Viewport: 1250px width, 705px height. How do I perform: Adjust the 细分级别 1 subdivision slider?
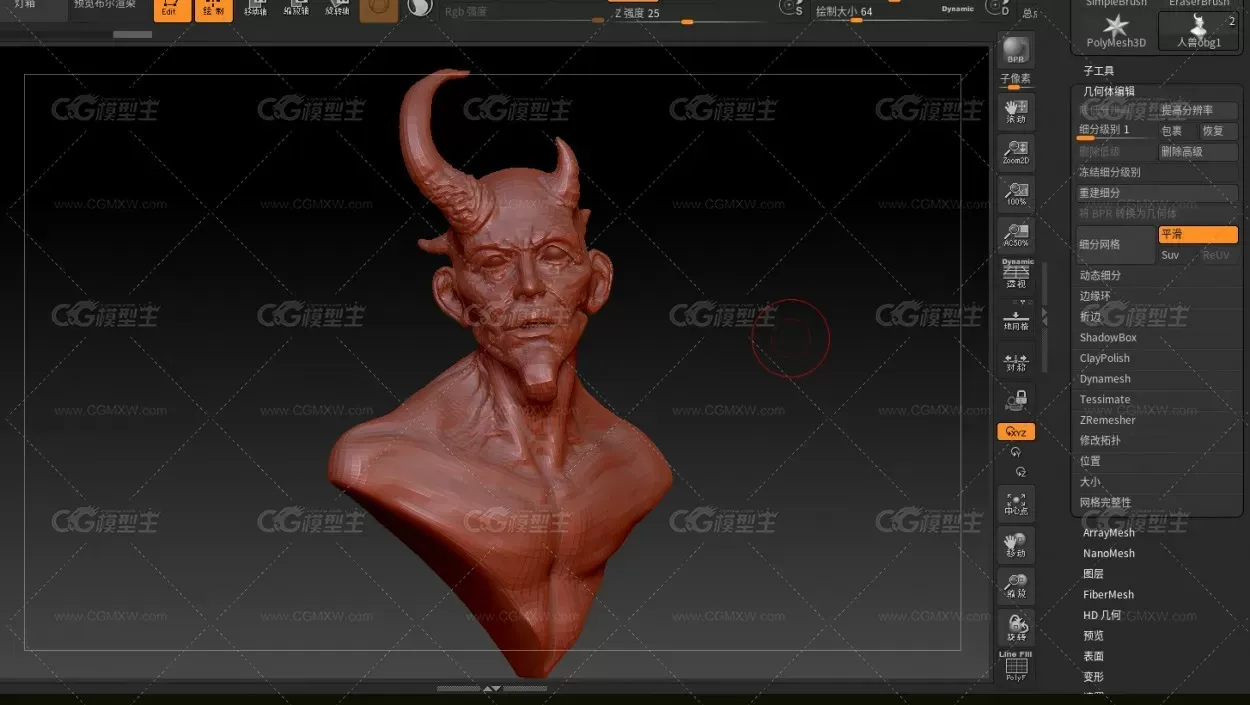click(1114, 131)
